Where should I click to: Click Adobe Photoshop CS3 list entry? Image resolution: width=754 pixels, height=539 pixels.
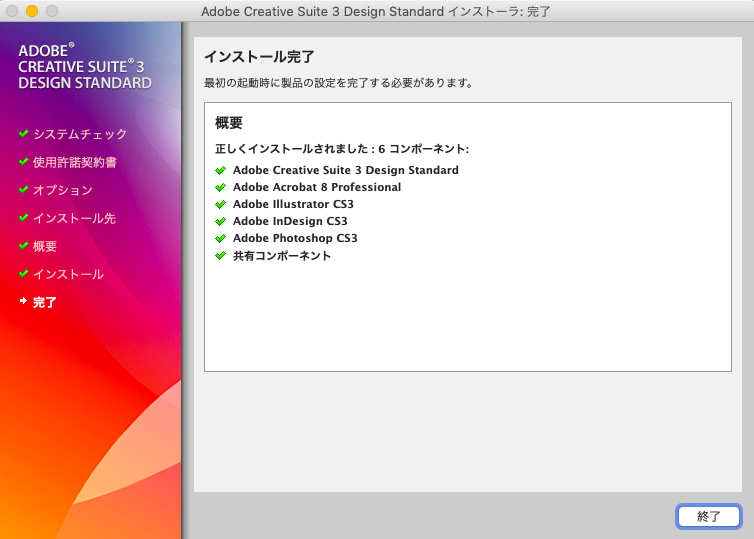[x=295, y=238]
